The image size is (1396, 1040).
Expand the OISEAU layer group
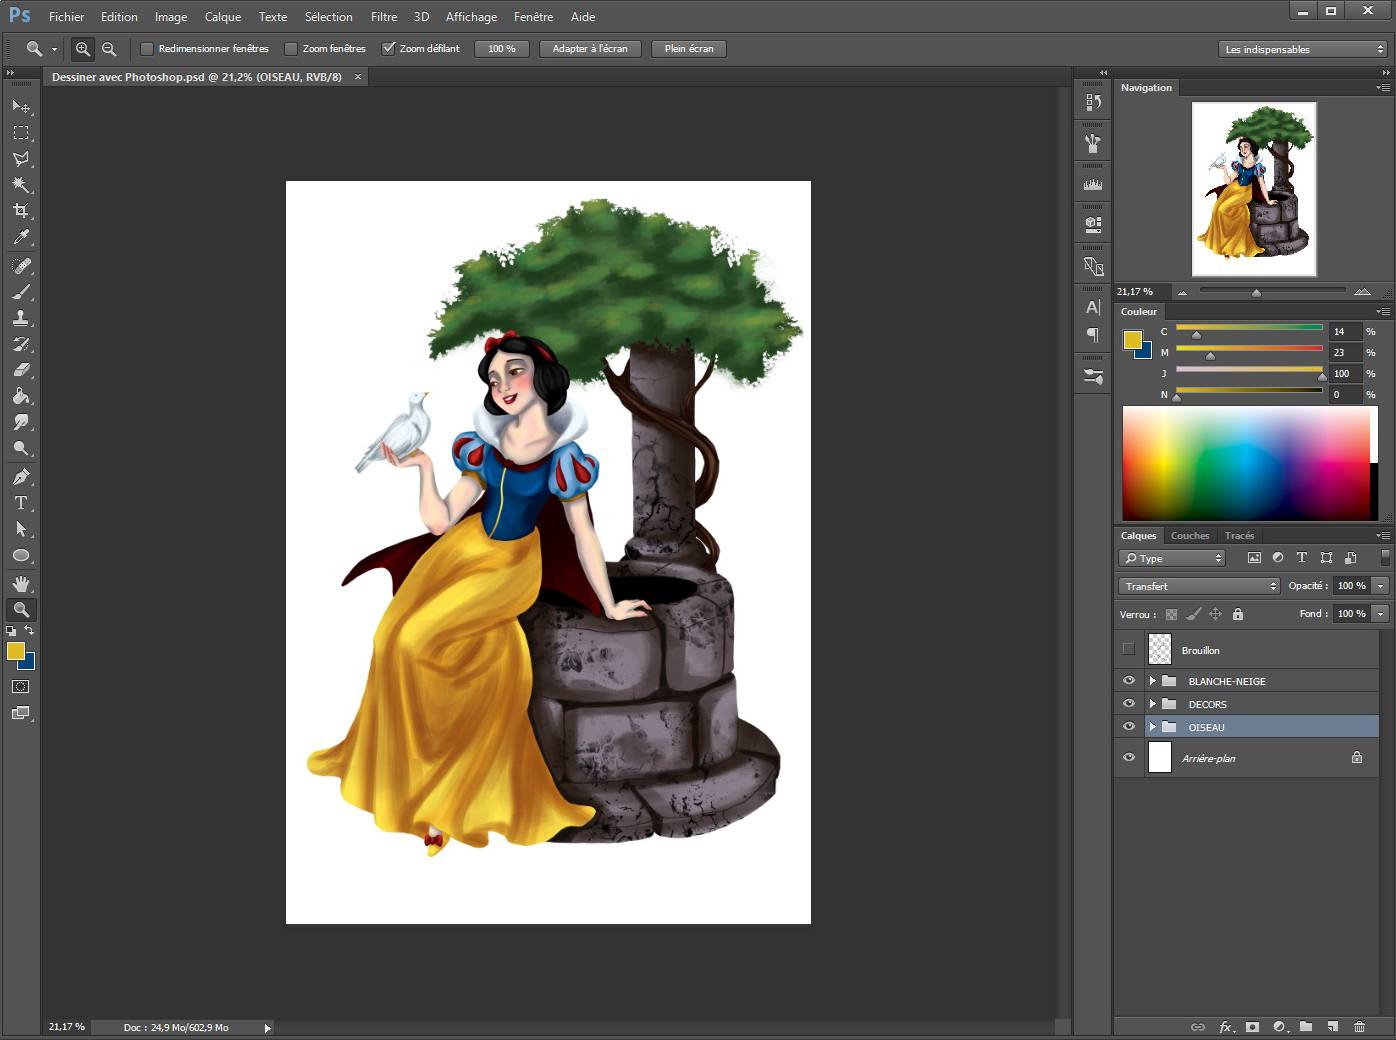pyautogui.click(x=1152, y=727)
